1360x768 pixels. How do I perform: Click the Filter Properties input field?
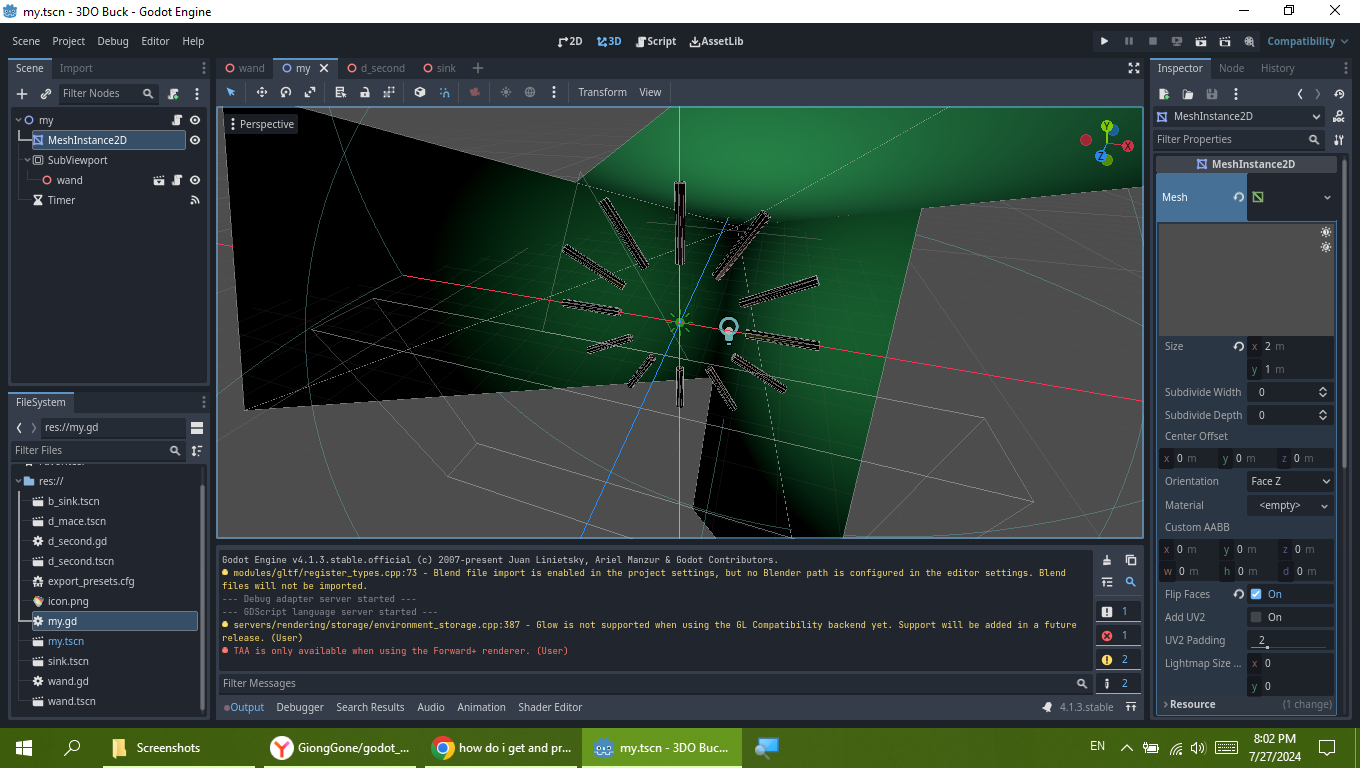[x=1238, y=140]
